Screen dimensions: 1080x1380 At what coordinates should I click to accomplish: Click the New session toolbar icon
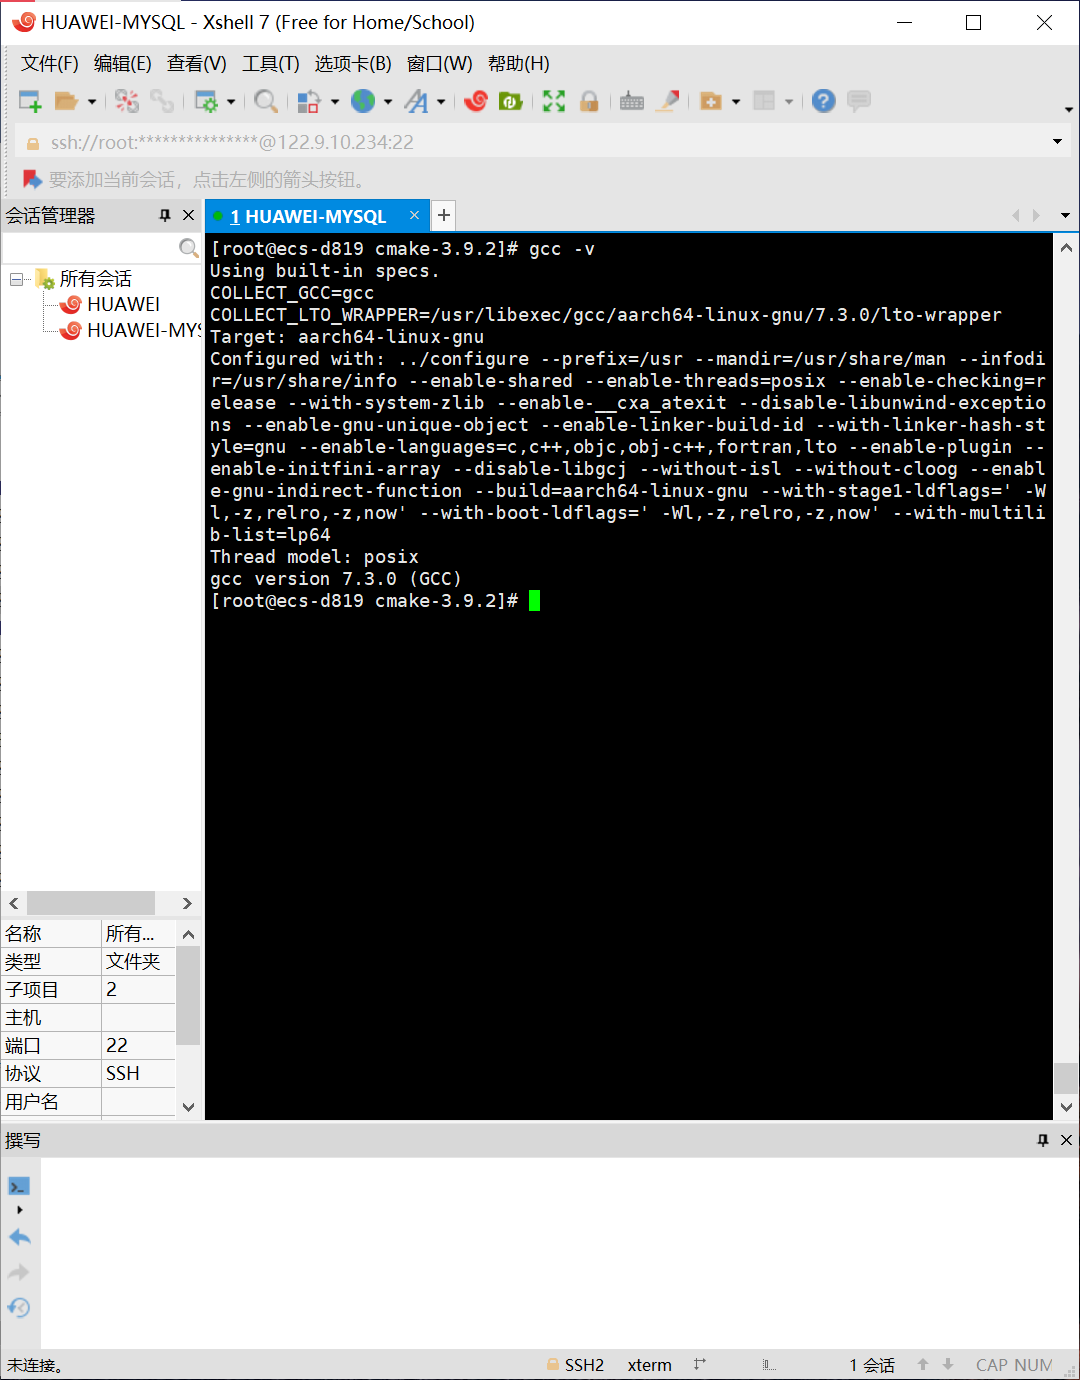[x=30, y=101]
